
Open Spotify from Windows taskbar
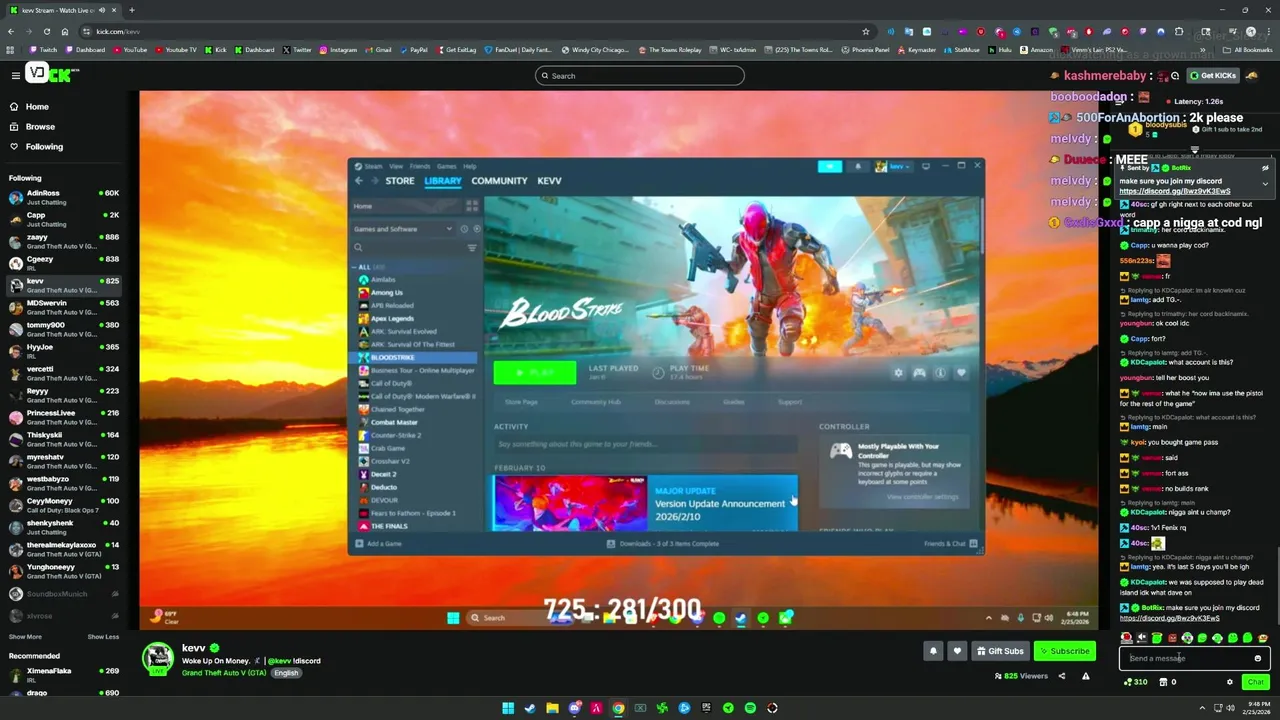[750, 708]
